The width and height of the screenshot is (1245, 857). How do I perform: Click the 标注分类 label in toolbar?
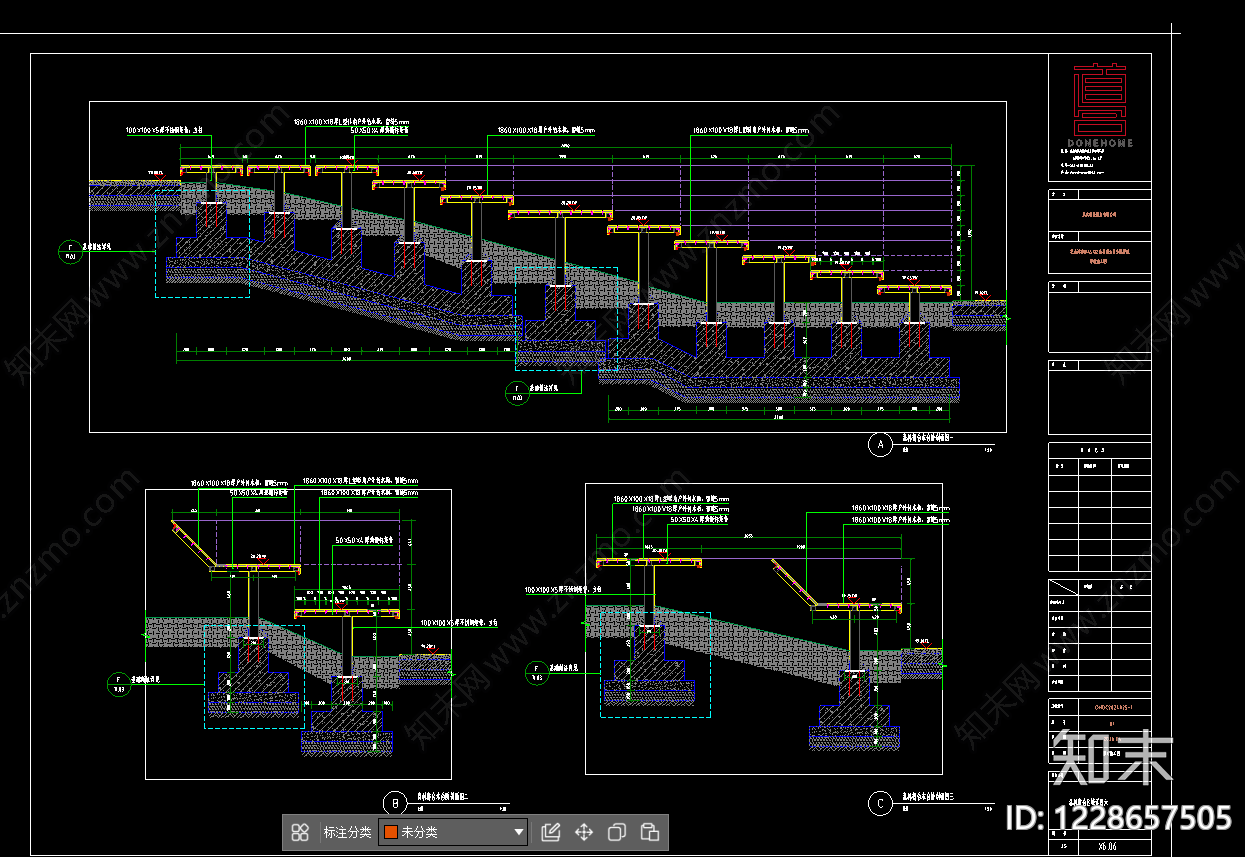[x=347, y=832]
